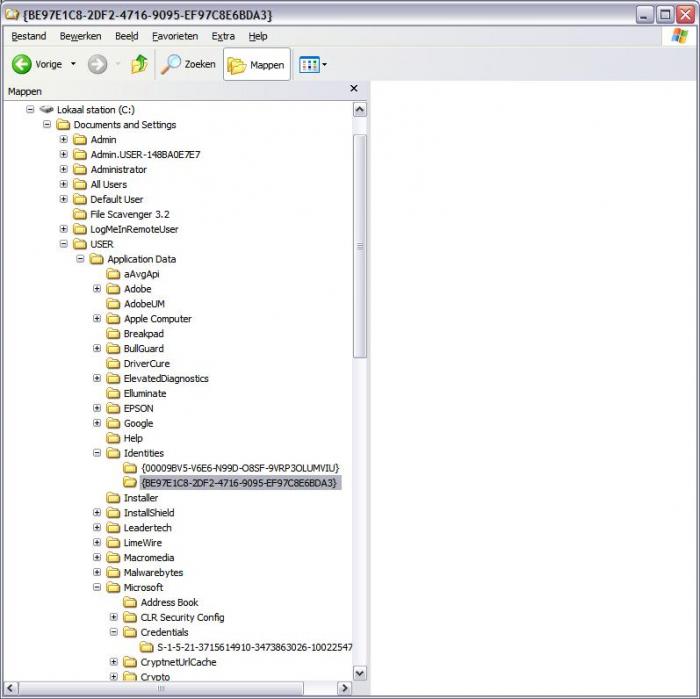This screenshot has height=699, width=700.
Task: Select the Elluminate folder icon
Action: point(113,393)
